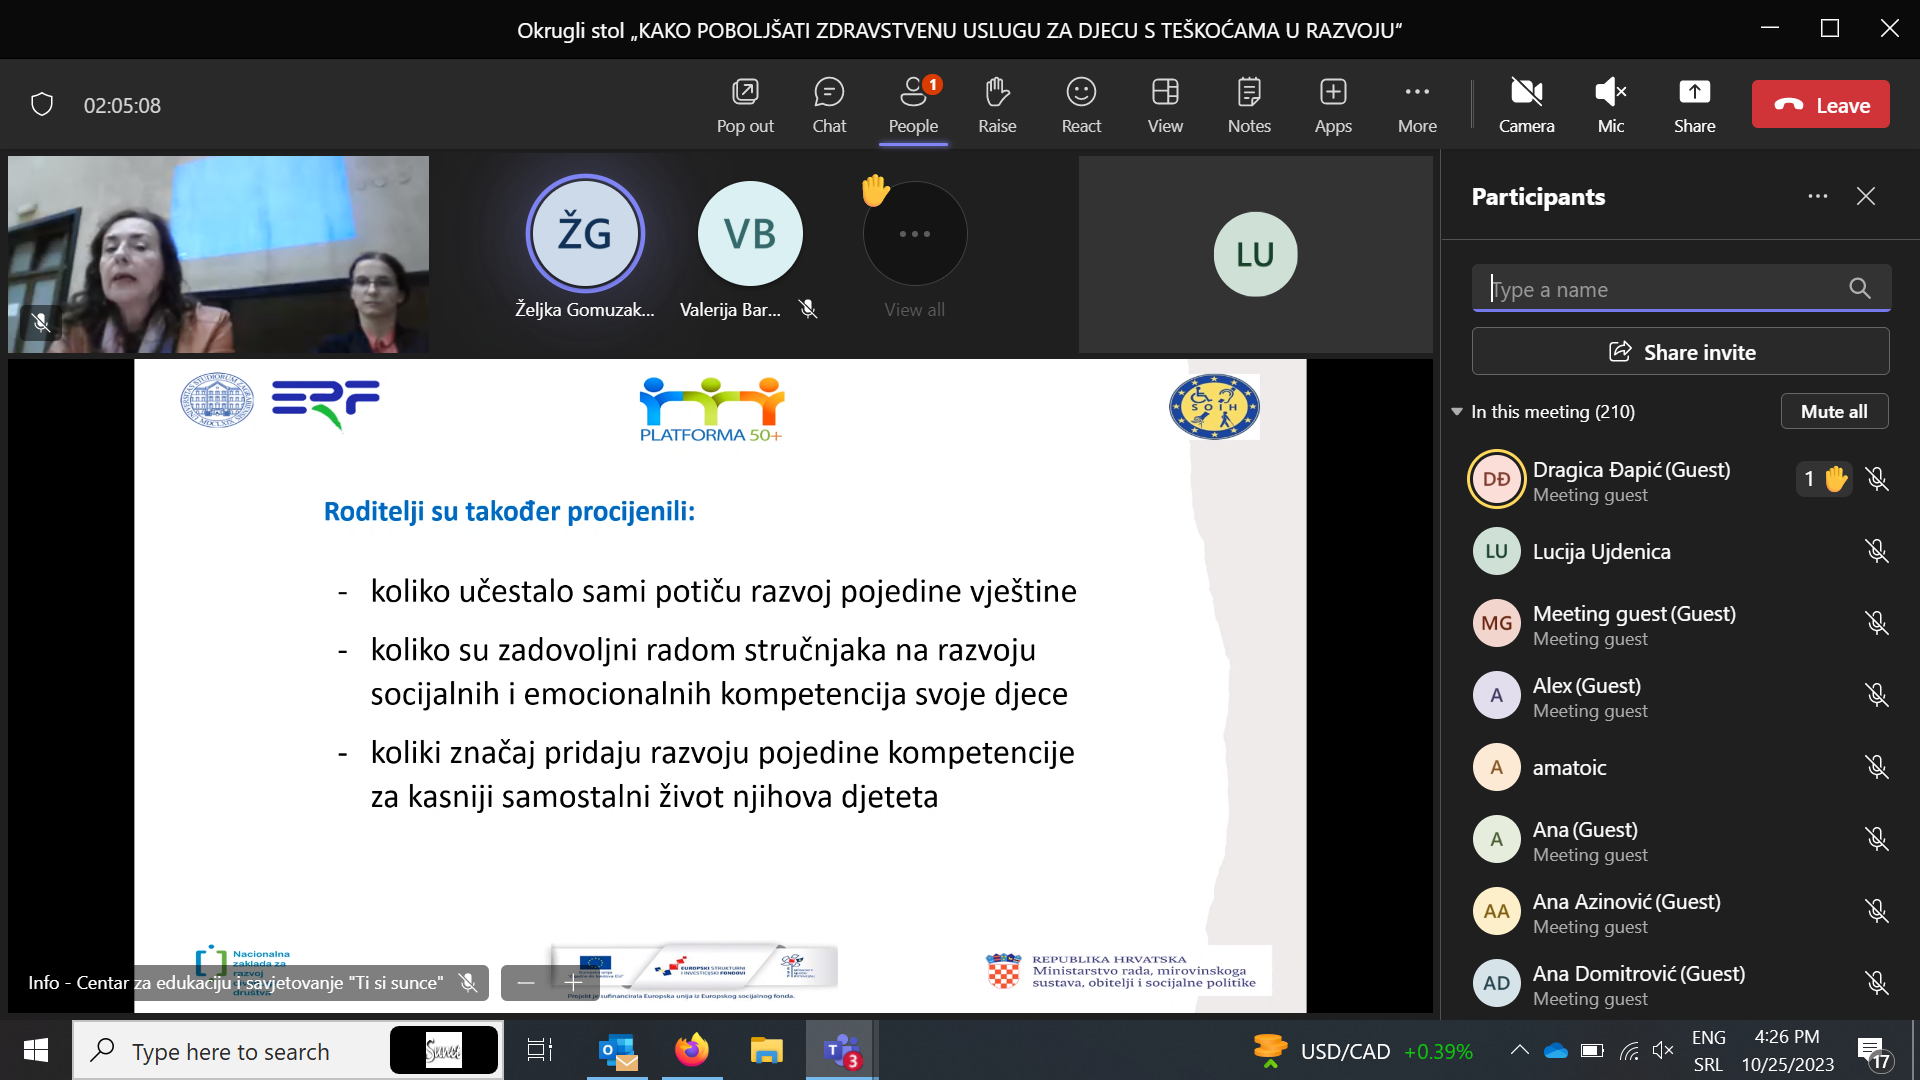Click mic icon for Ana (Guest)

coord(1877,839)
